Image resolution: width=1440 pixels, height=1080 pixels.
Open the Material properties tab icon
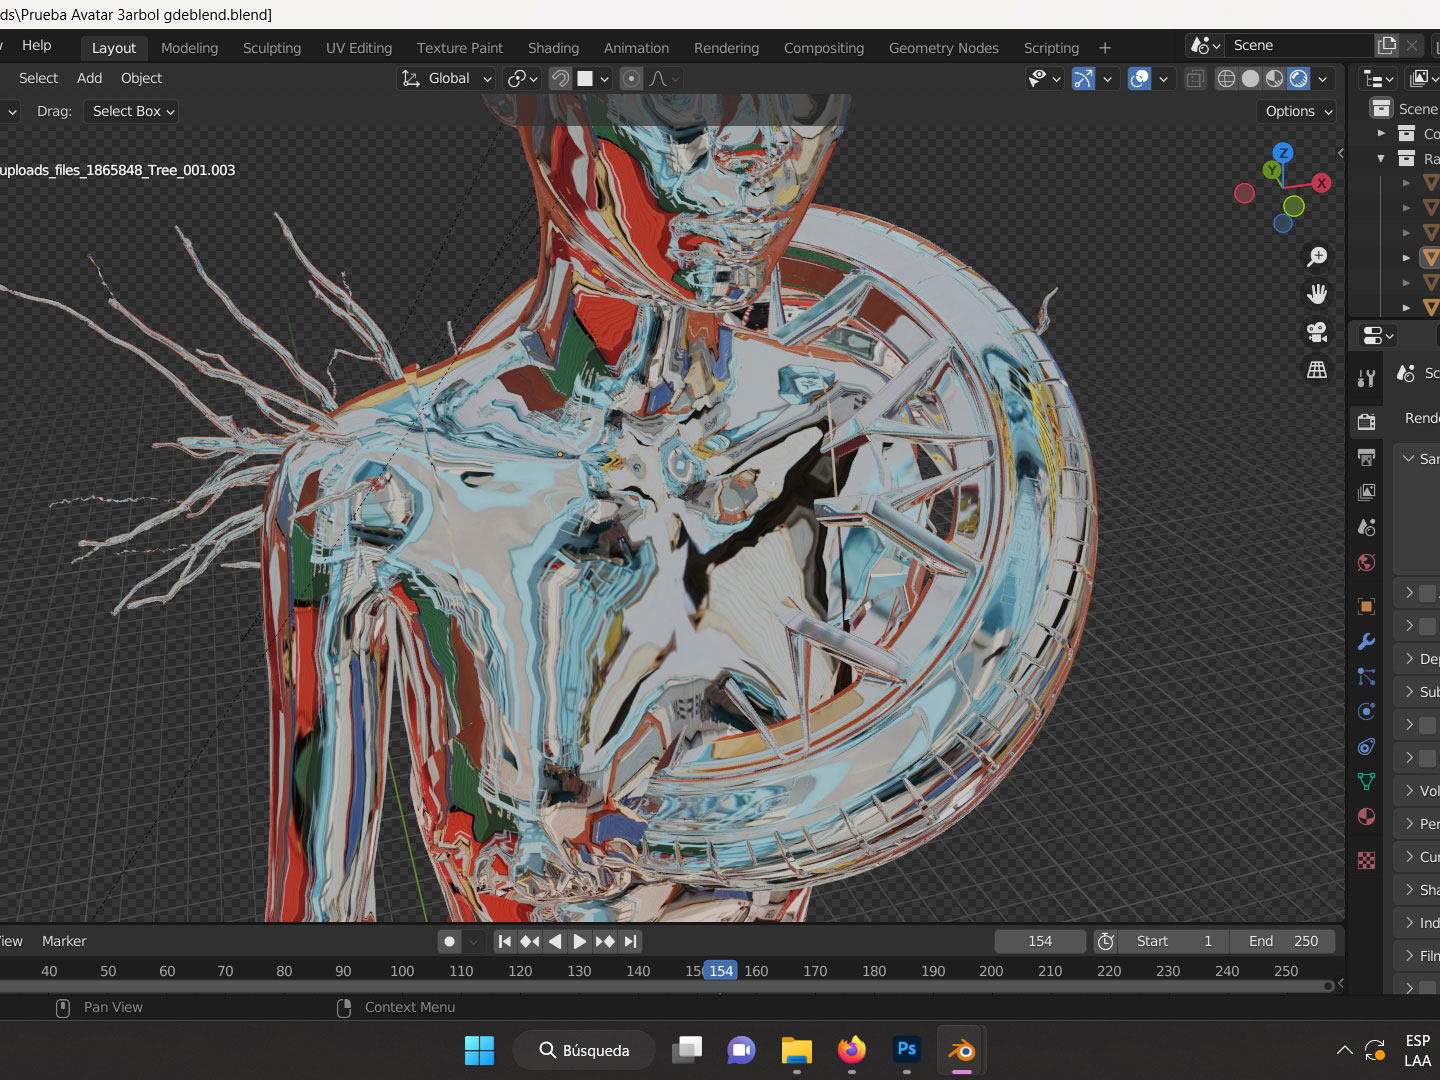click(x=1366, y=817)
